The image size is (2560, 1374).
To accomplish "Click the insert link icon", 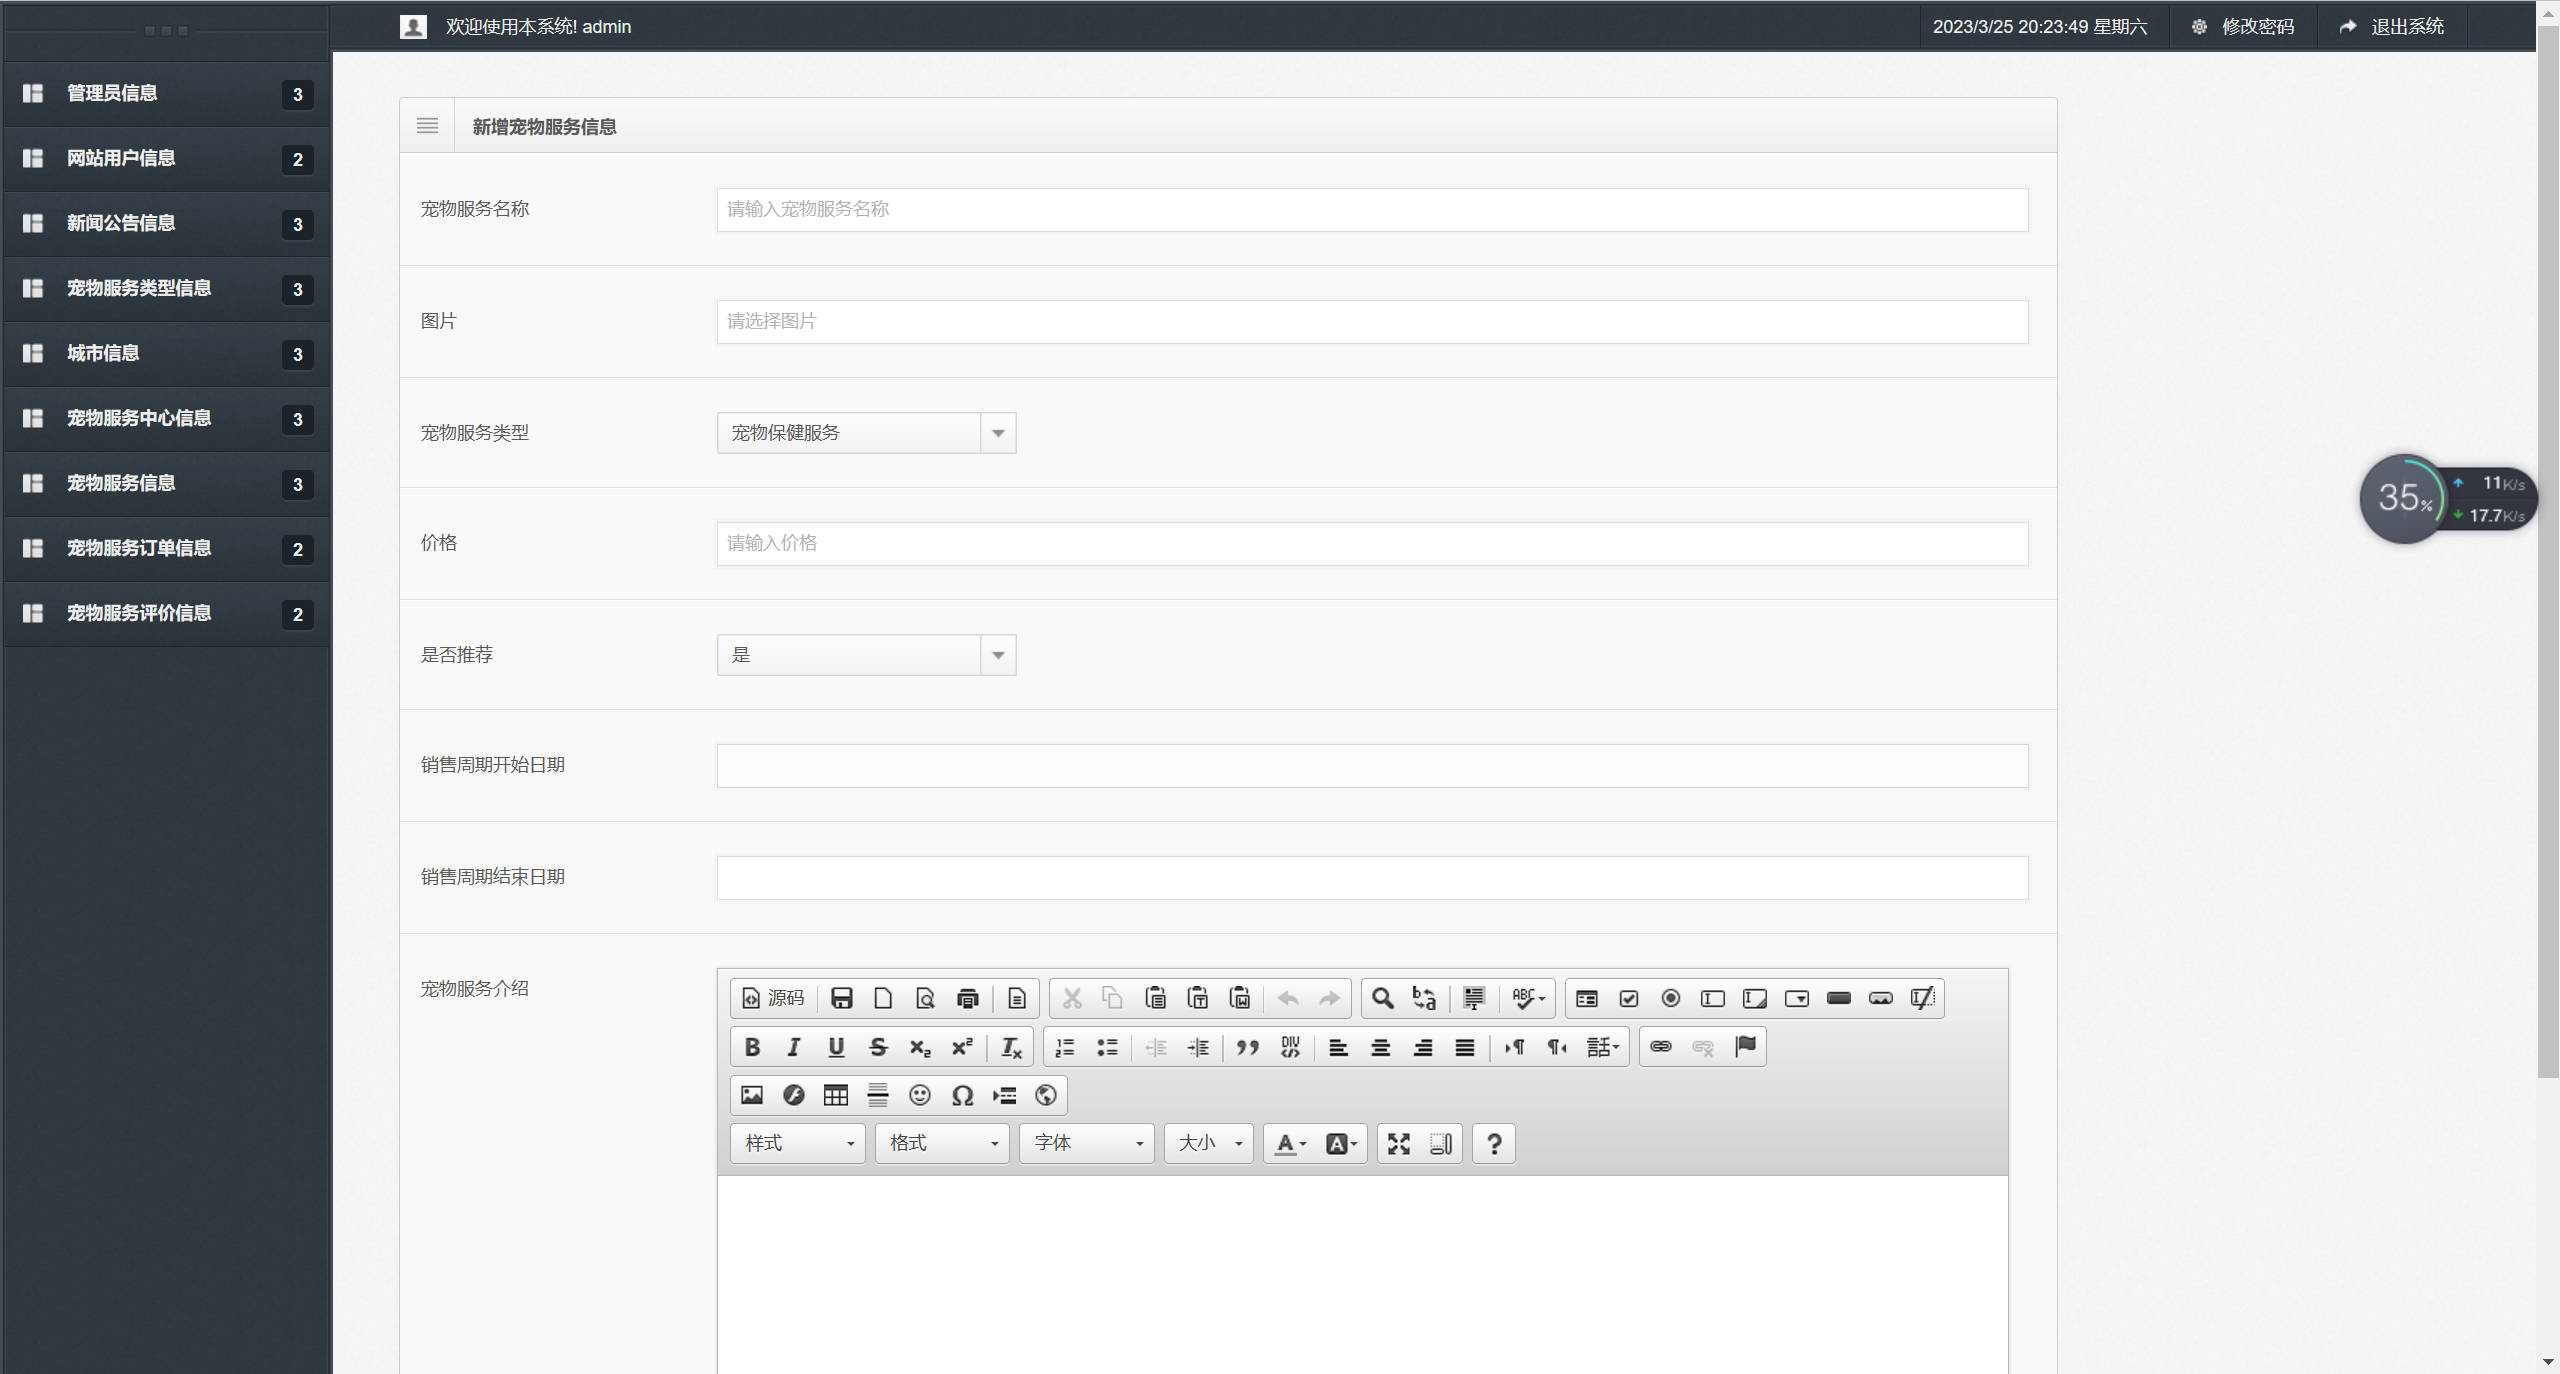I will 1661,1047.
